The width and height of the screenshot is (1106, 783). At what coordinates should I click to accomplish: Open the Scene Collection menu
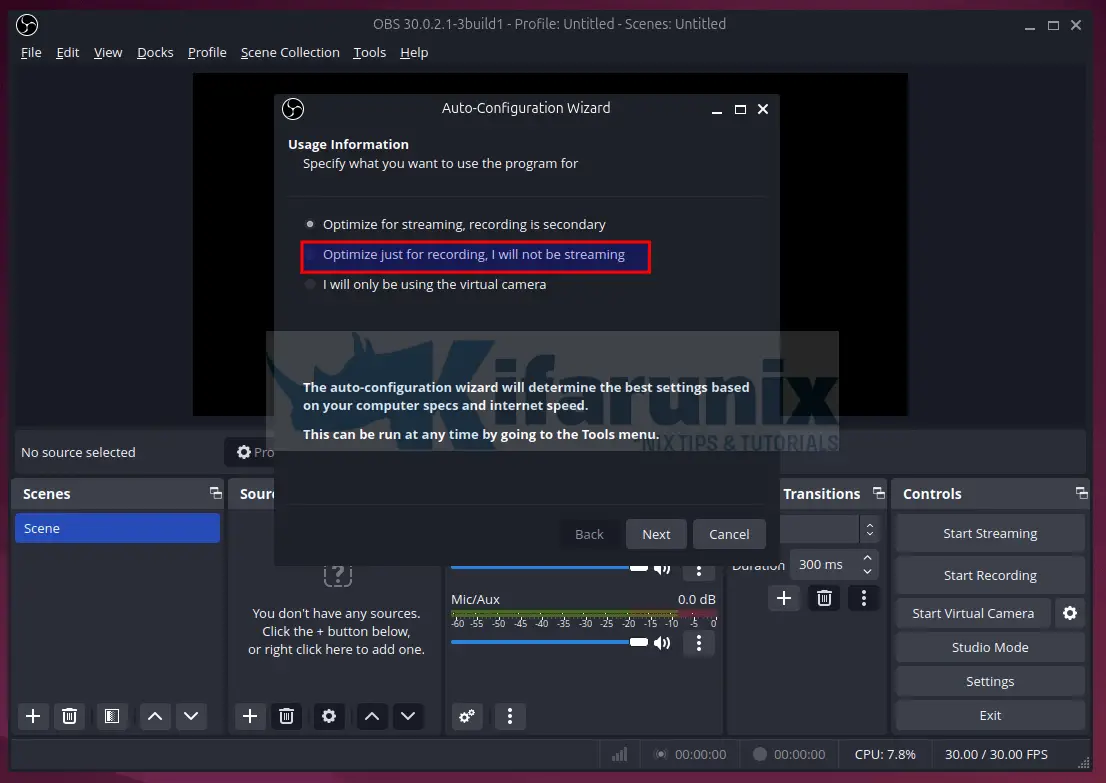pos(290,53)
